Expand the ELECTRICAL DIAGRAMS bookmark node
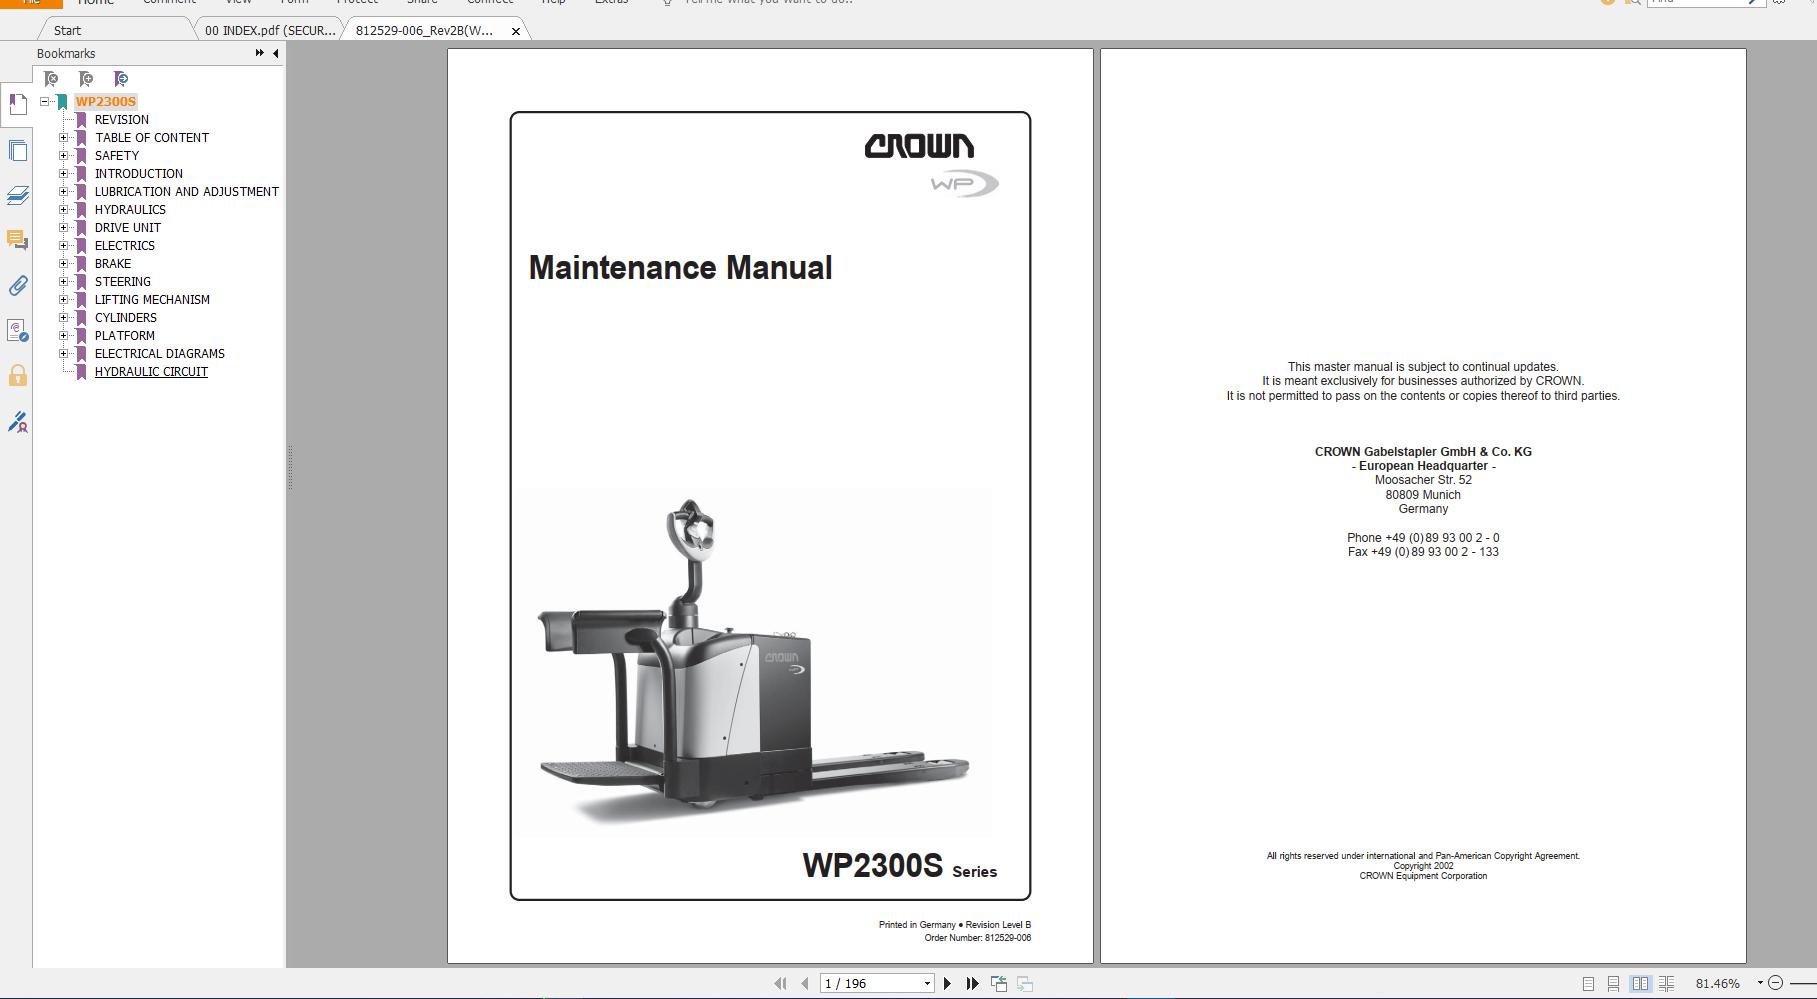 point(64,353)
